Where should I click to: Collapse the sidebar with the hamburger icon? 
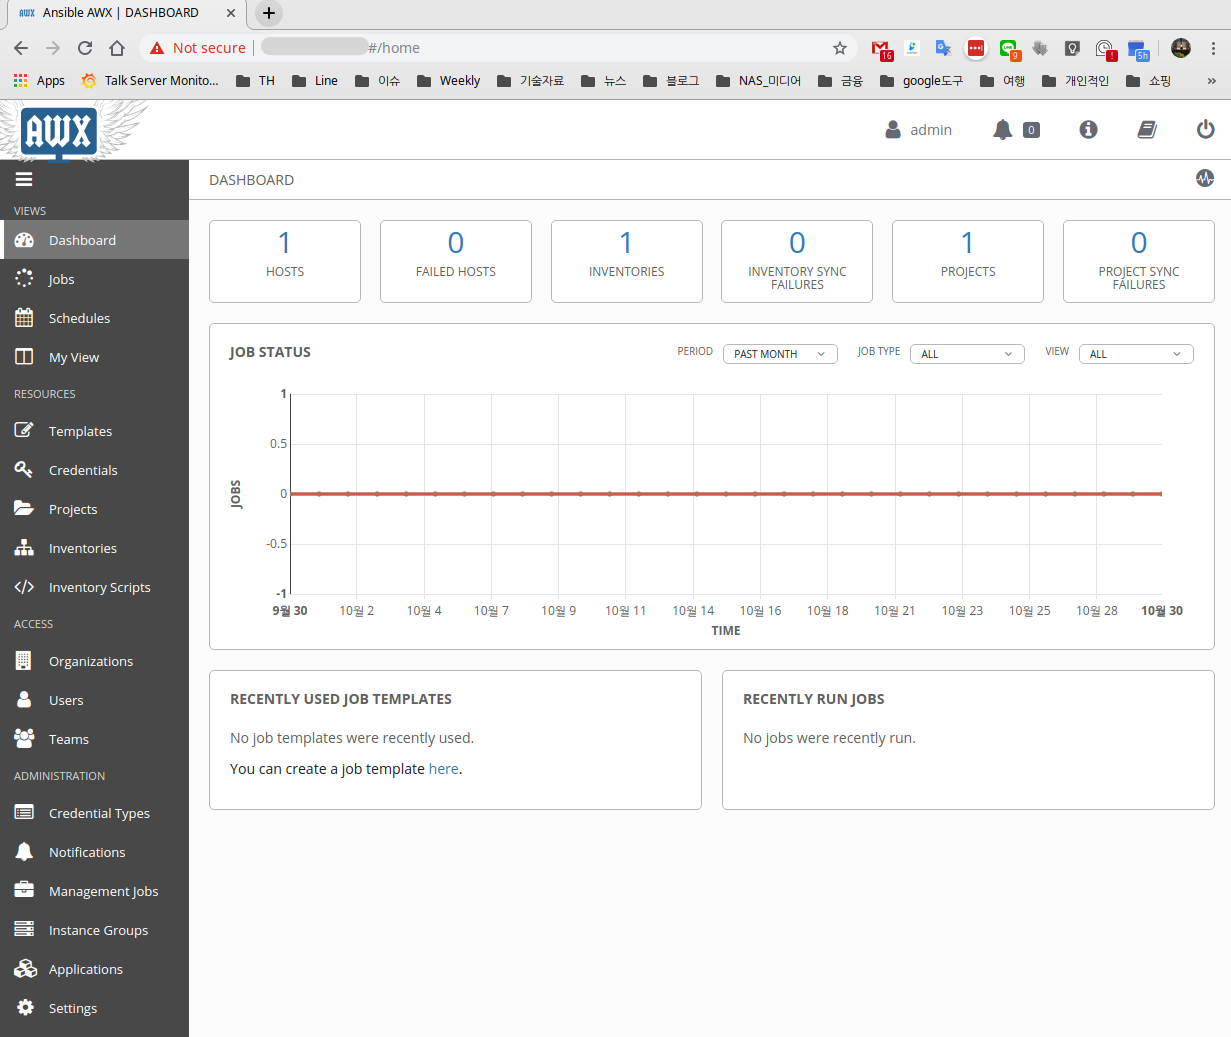tap(24, 180)
